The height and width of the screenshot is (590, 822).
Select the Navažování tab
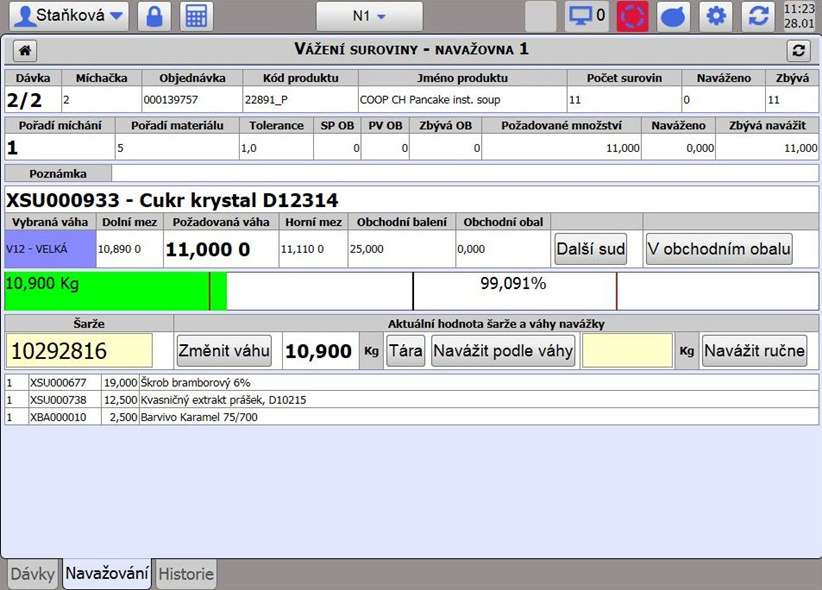(107, 573)
